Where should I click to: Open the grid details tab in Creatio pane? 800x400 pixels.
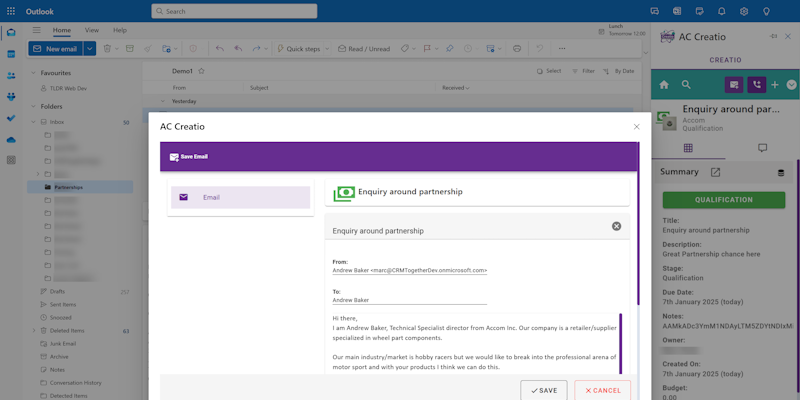pos(688,148)
